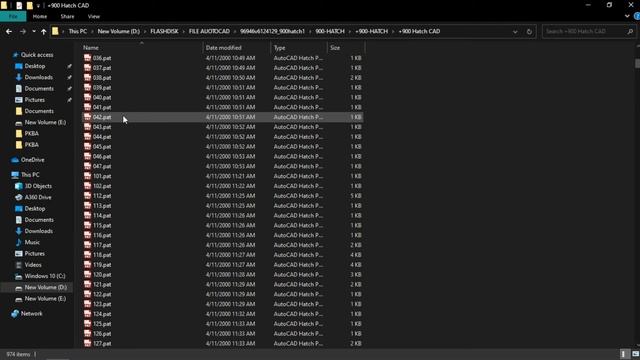Open A360 Drive in sidebar
Image resolution: width=640 pixels, height=360 pixels.
coord(38,198)
